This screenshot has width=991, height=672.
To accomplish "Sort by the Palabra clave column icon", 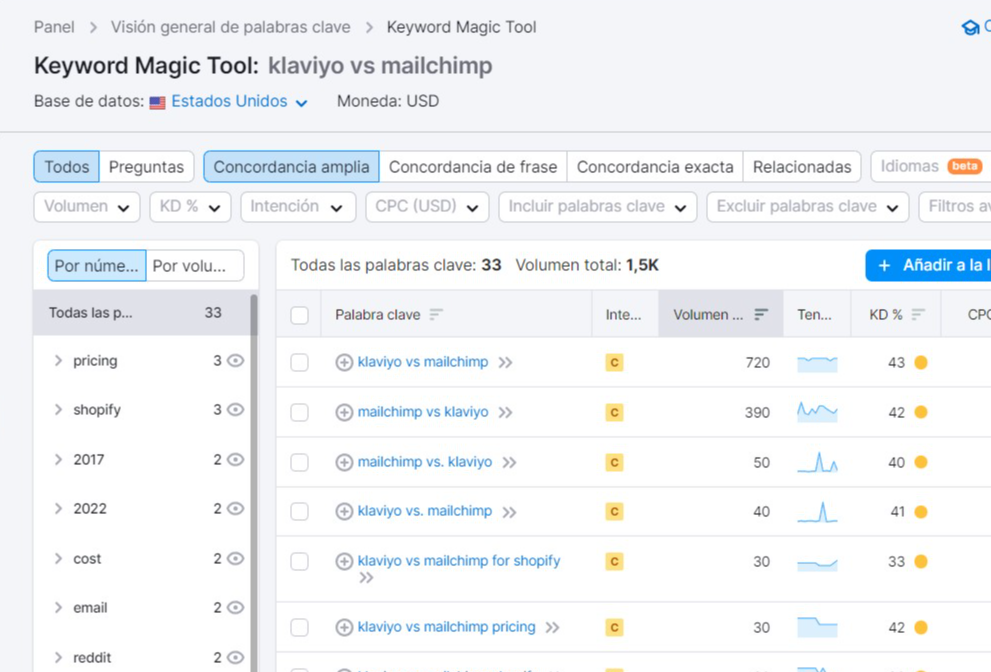I will click(436, 314).
